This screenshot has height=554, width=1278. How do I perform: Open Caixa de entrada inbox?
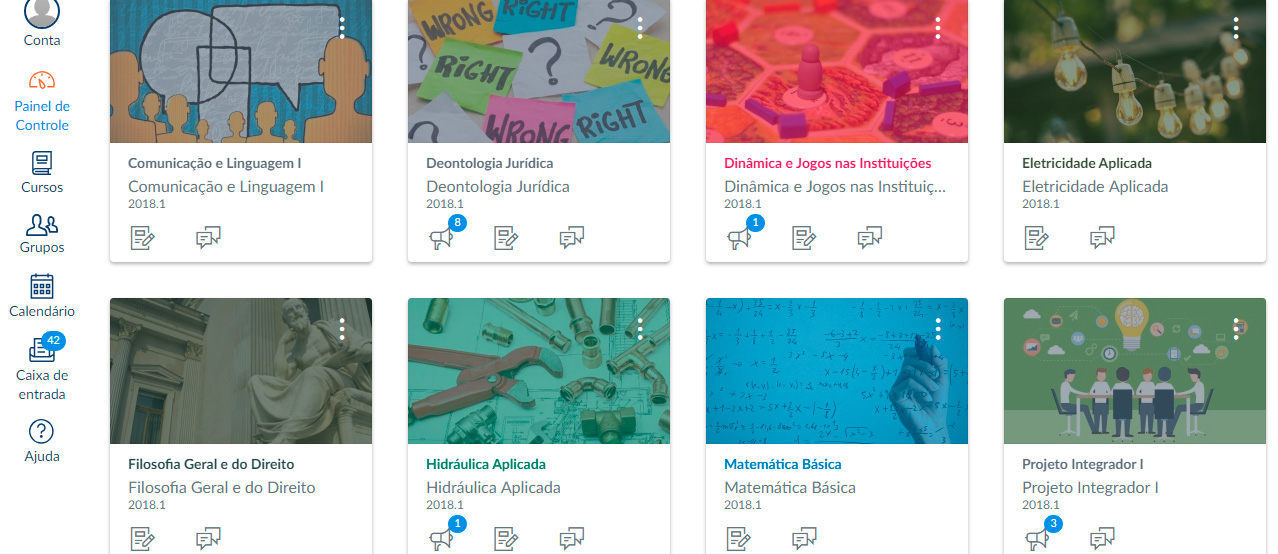coord(42,369)
